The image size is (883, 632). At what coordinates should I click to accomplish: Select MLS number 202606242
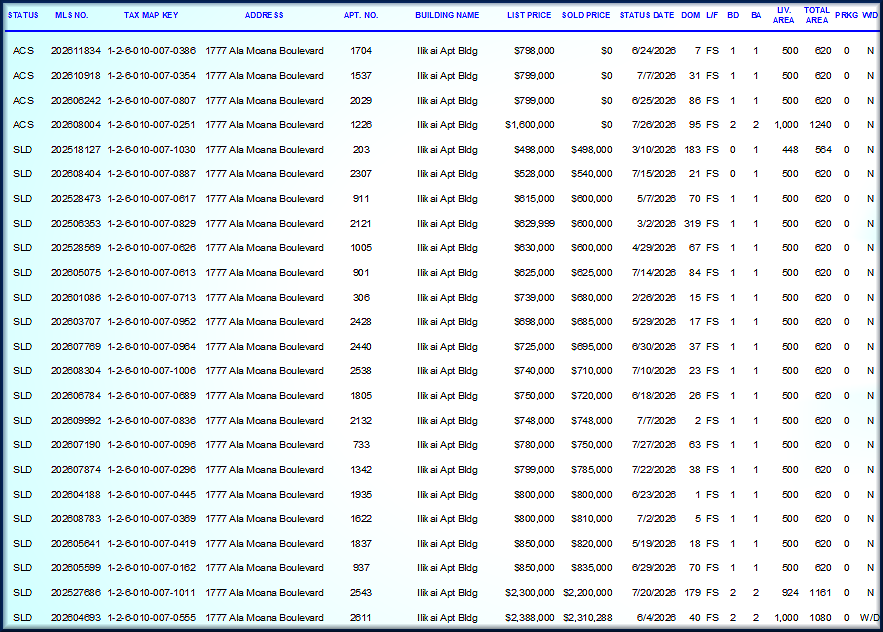coord(75,101)
